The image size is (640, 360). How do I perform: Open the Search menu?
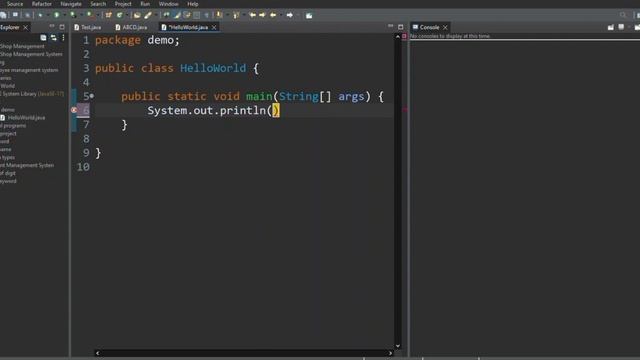[x=98, y=4]
